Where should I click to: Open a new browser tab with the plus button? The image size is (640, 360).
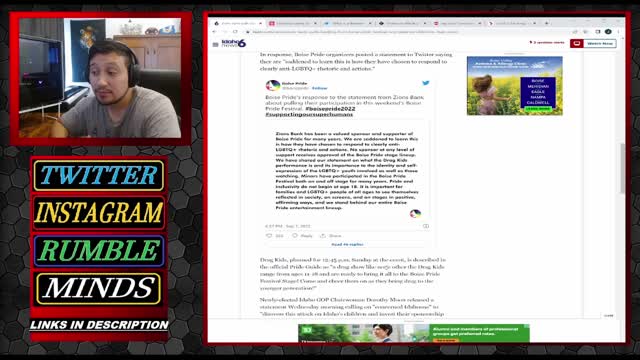(x=547, y=23)
